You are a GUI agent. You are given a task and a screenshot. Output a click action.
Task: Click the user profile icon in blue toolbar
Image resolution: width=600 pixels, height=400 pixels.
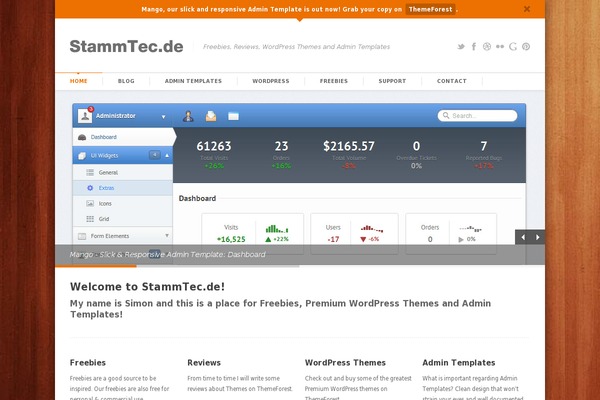[188, 116]
